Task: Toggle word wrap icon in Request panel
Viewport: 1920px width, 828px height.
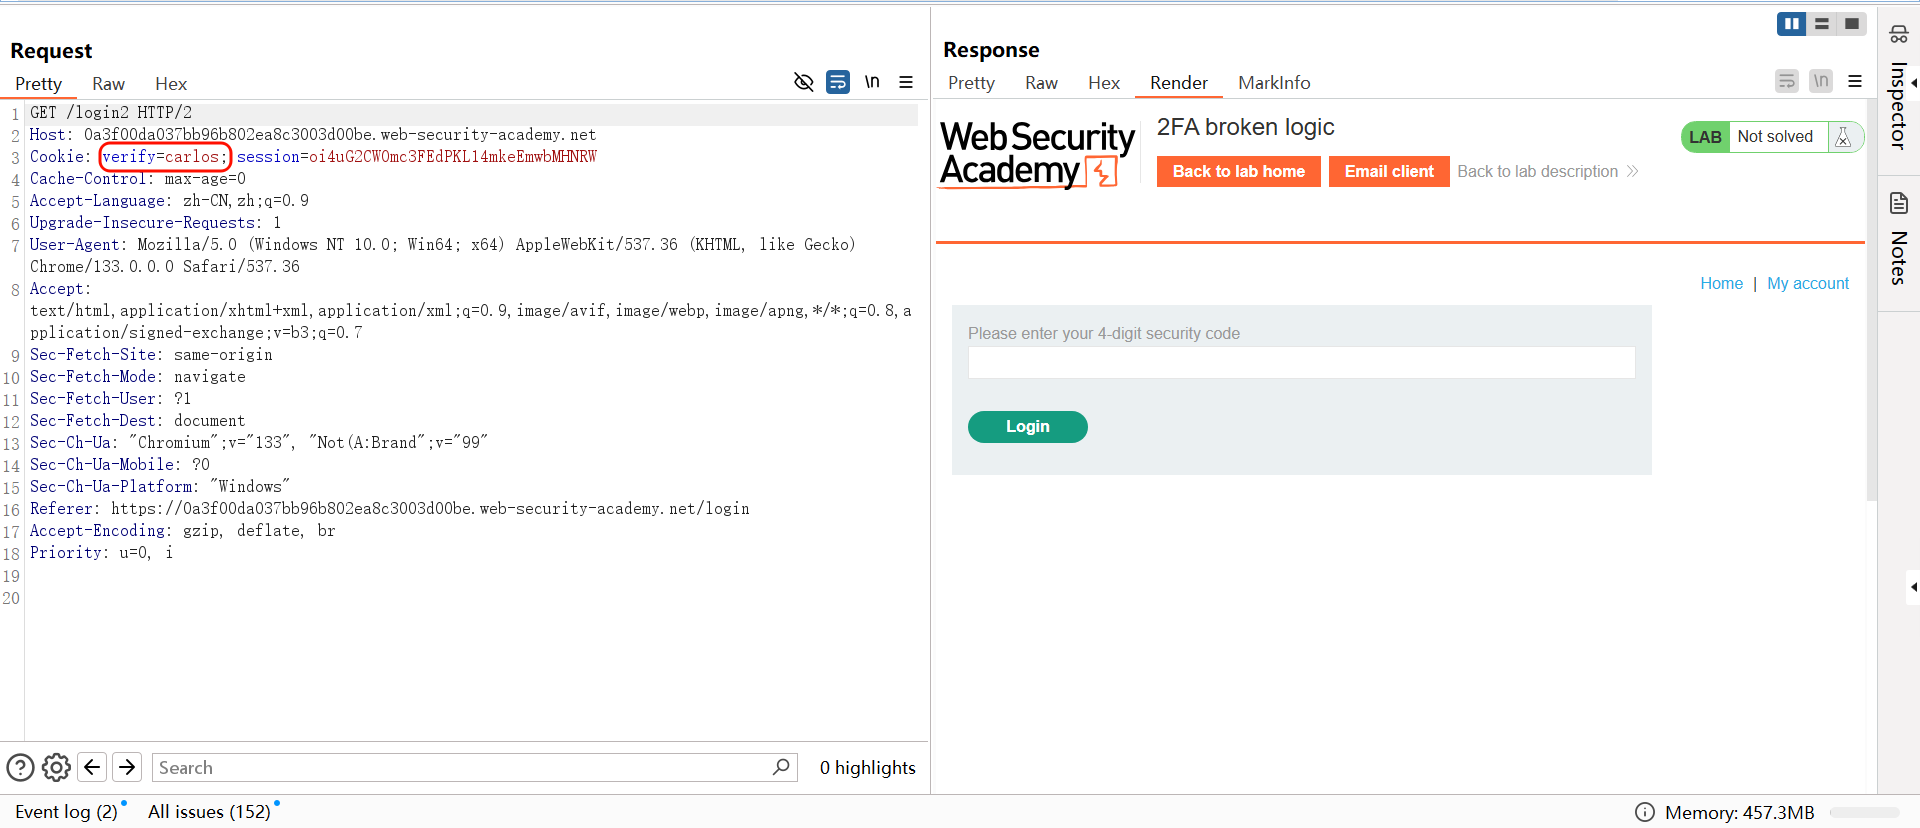Action: (x=838, y=82)
